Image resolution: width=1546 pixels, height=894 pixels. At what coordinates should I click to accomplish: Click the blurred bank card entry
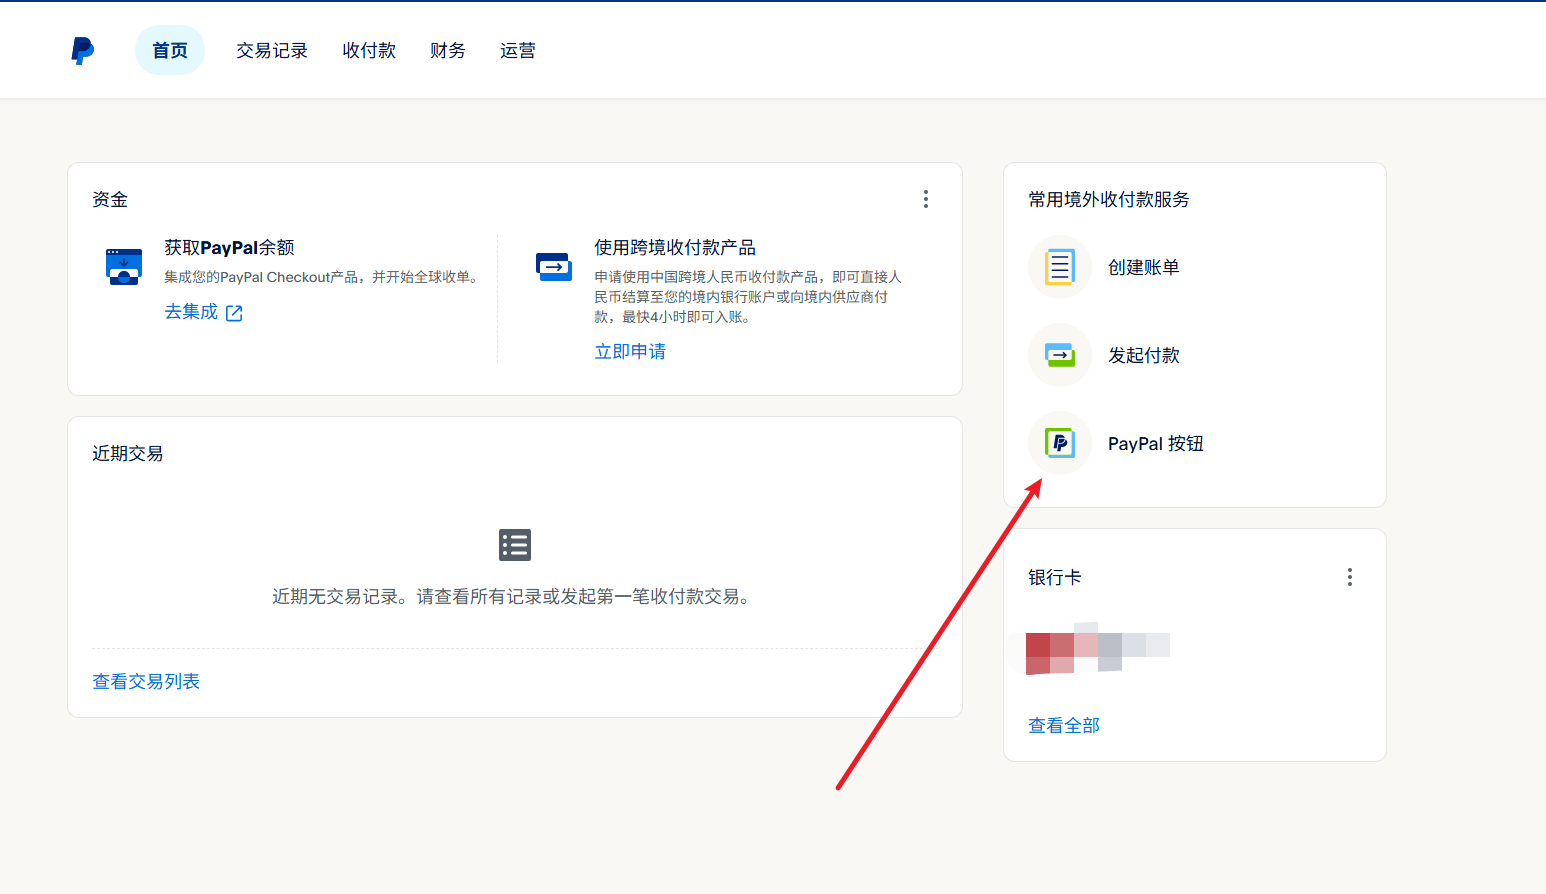coord(1098,648)
